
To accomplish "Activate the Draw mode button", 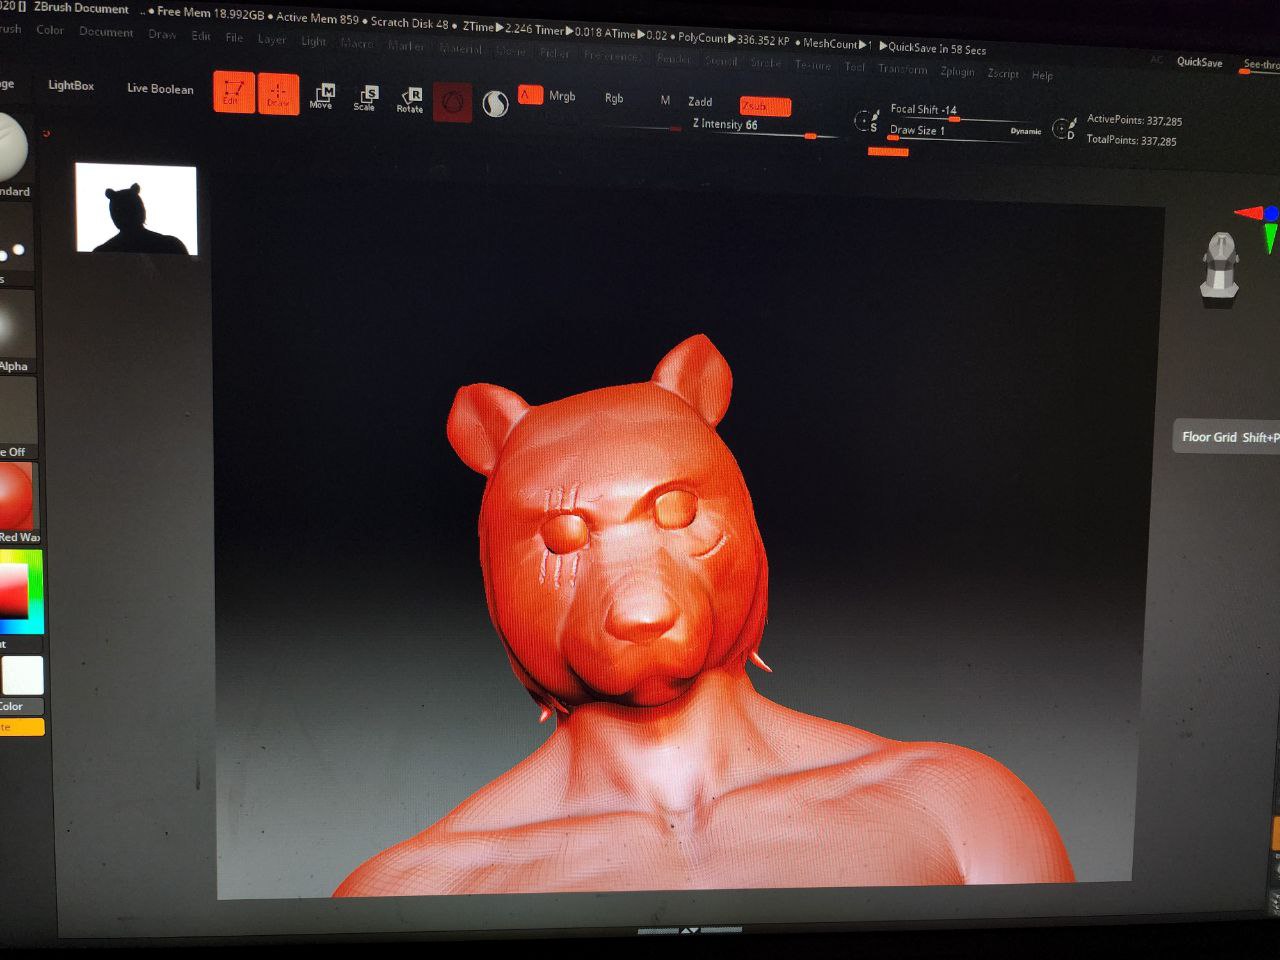I will [x=279, y=94].
